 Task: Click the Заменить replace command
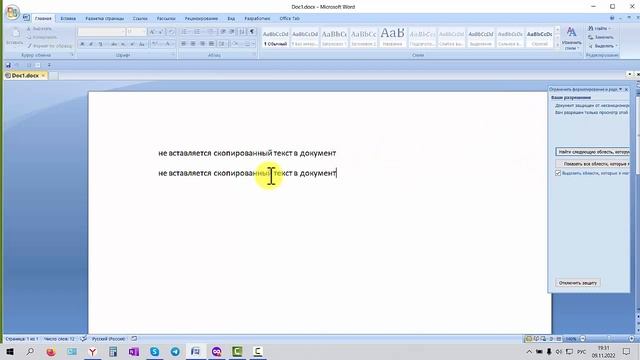point(601,37)
